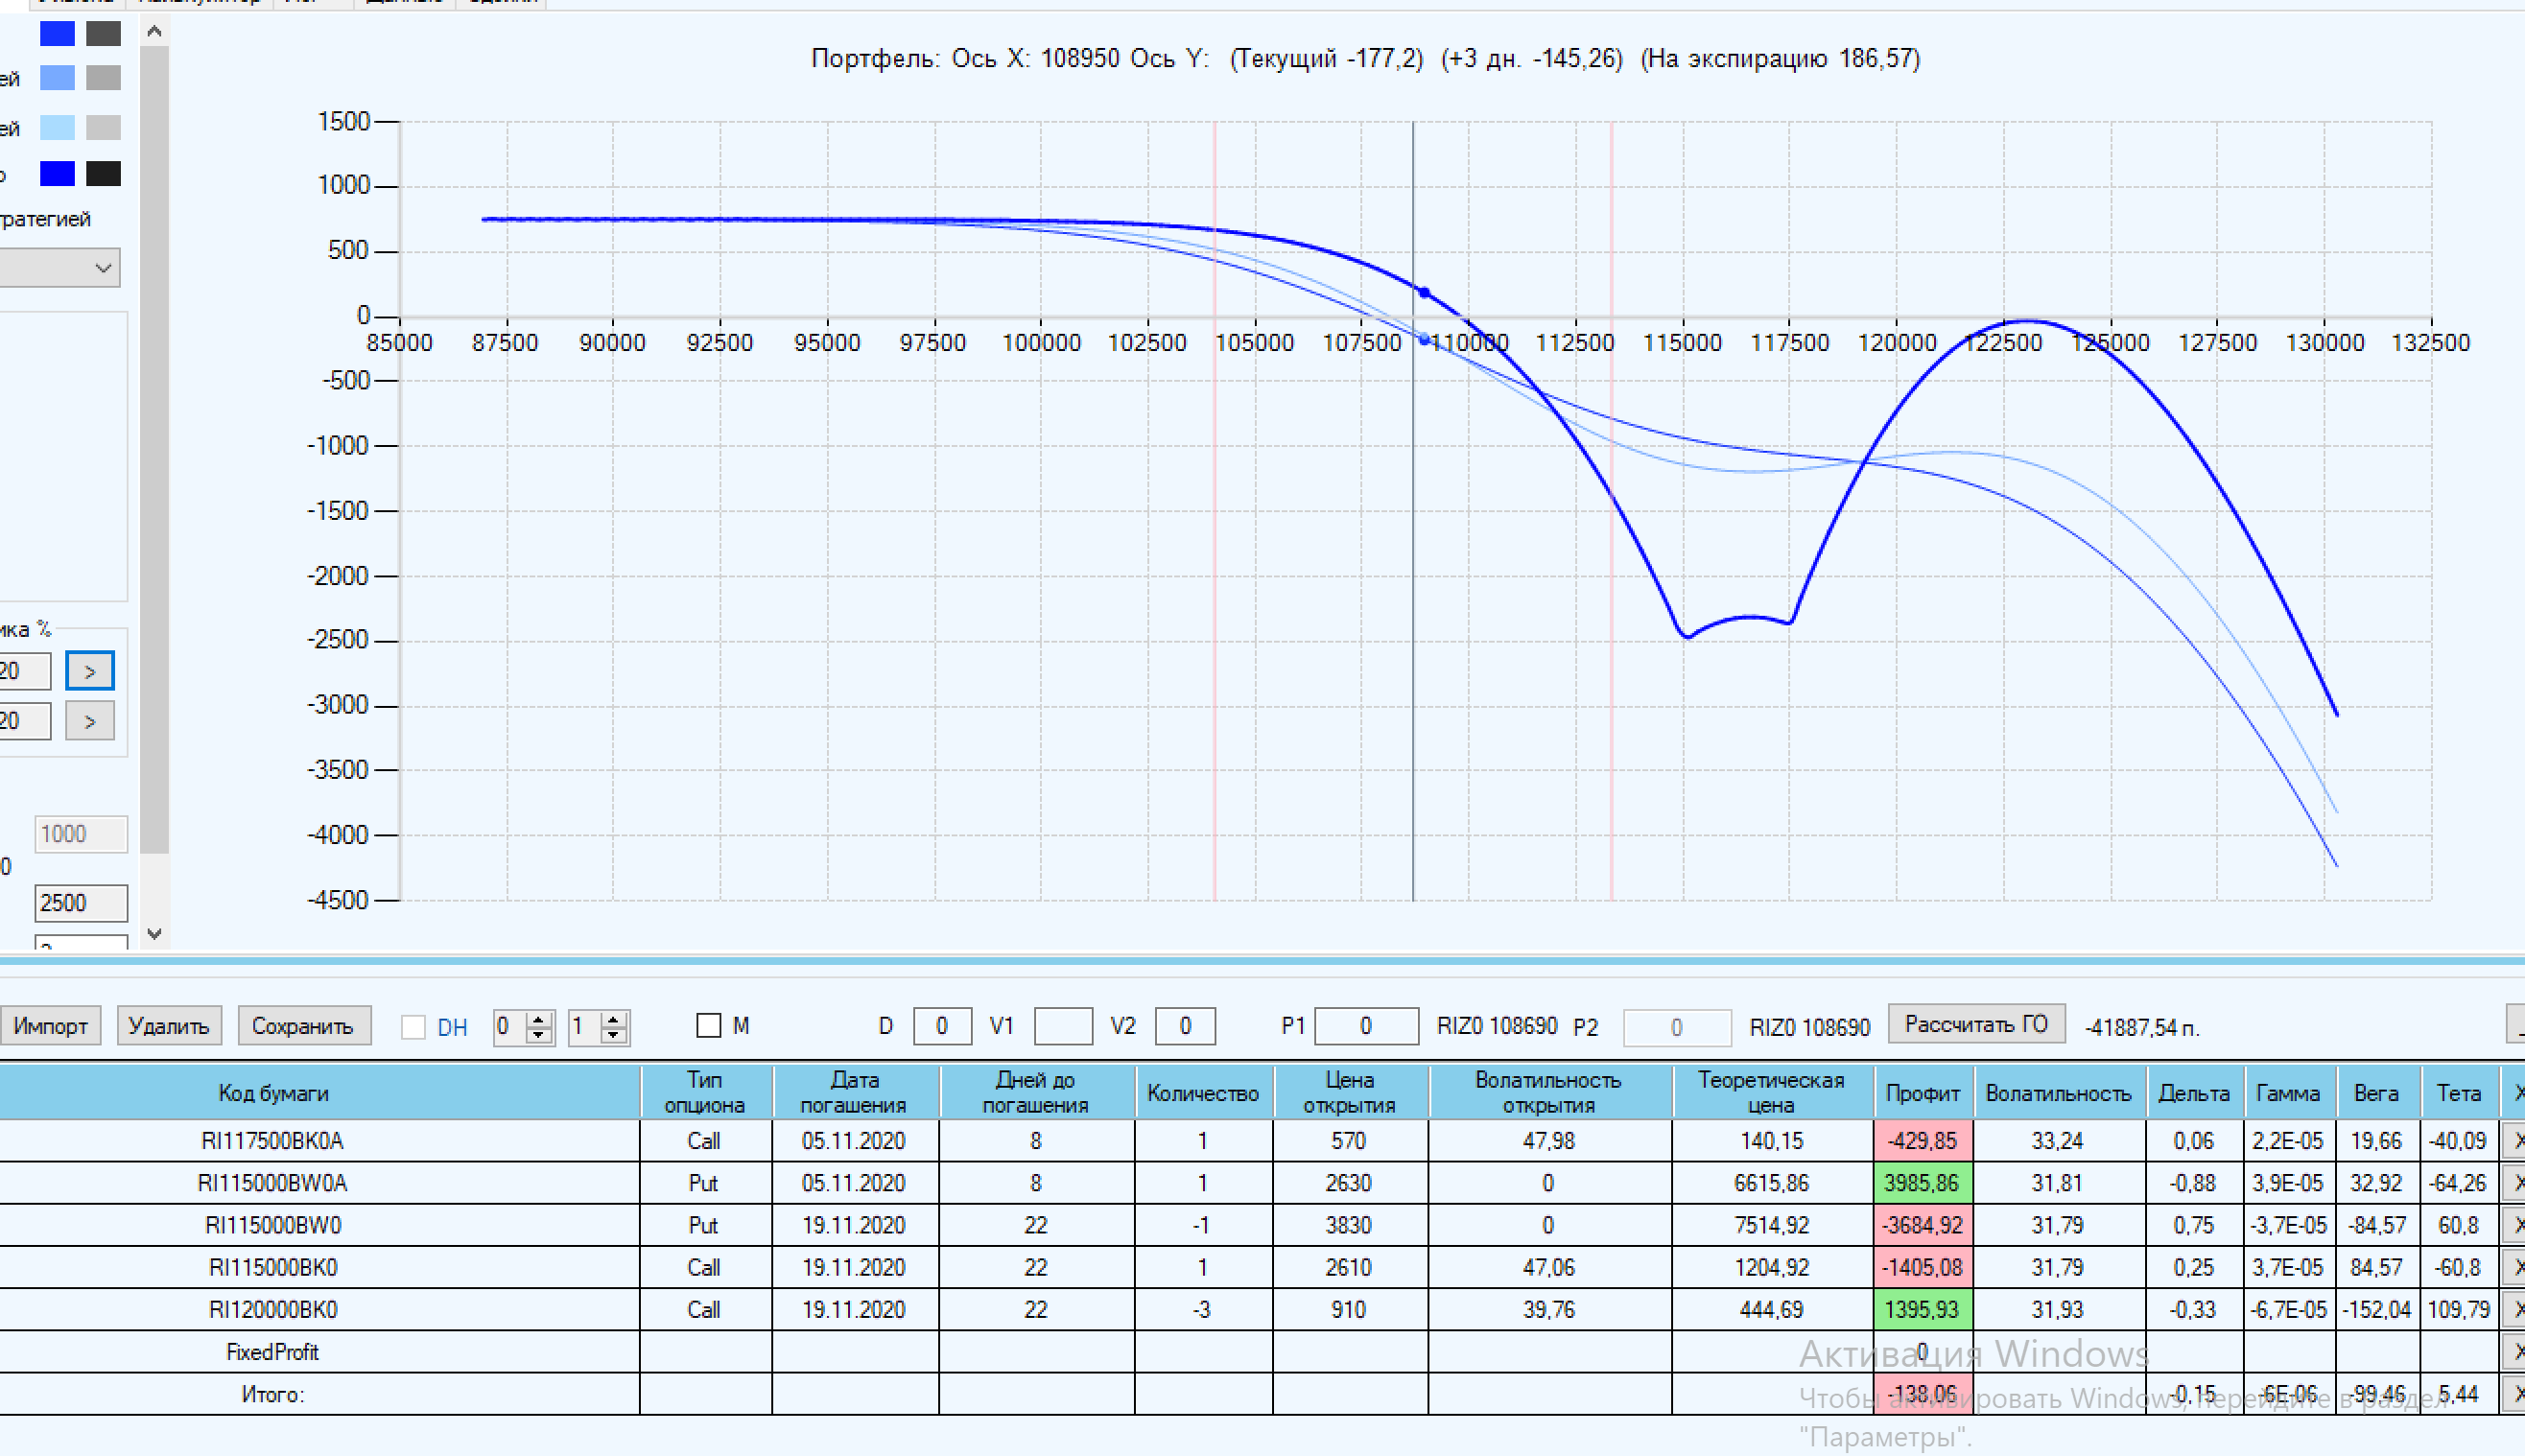Increase the stepper showing 0 near DH

coord(539,1019)
